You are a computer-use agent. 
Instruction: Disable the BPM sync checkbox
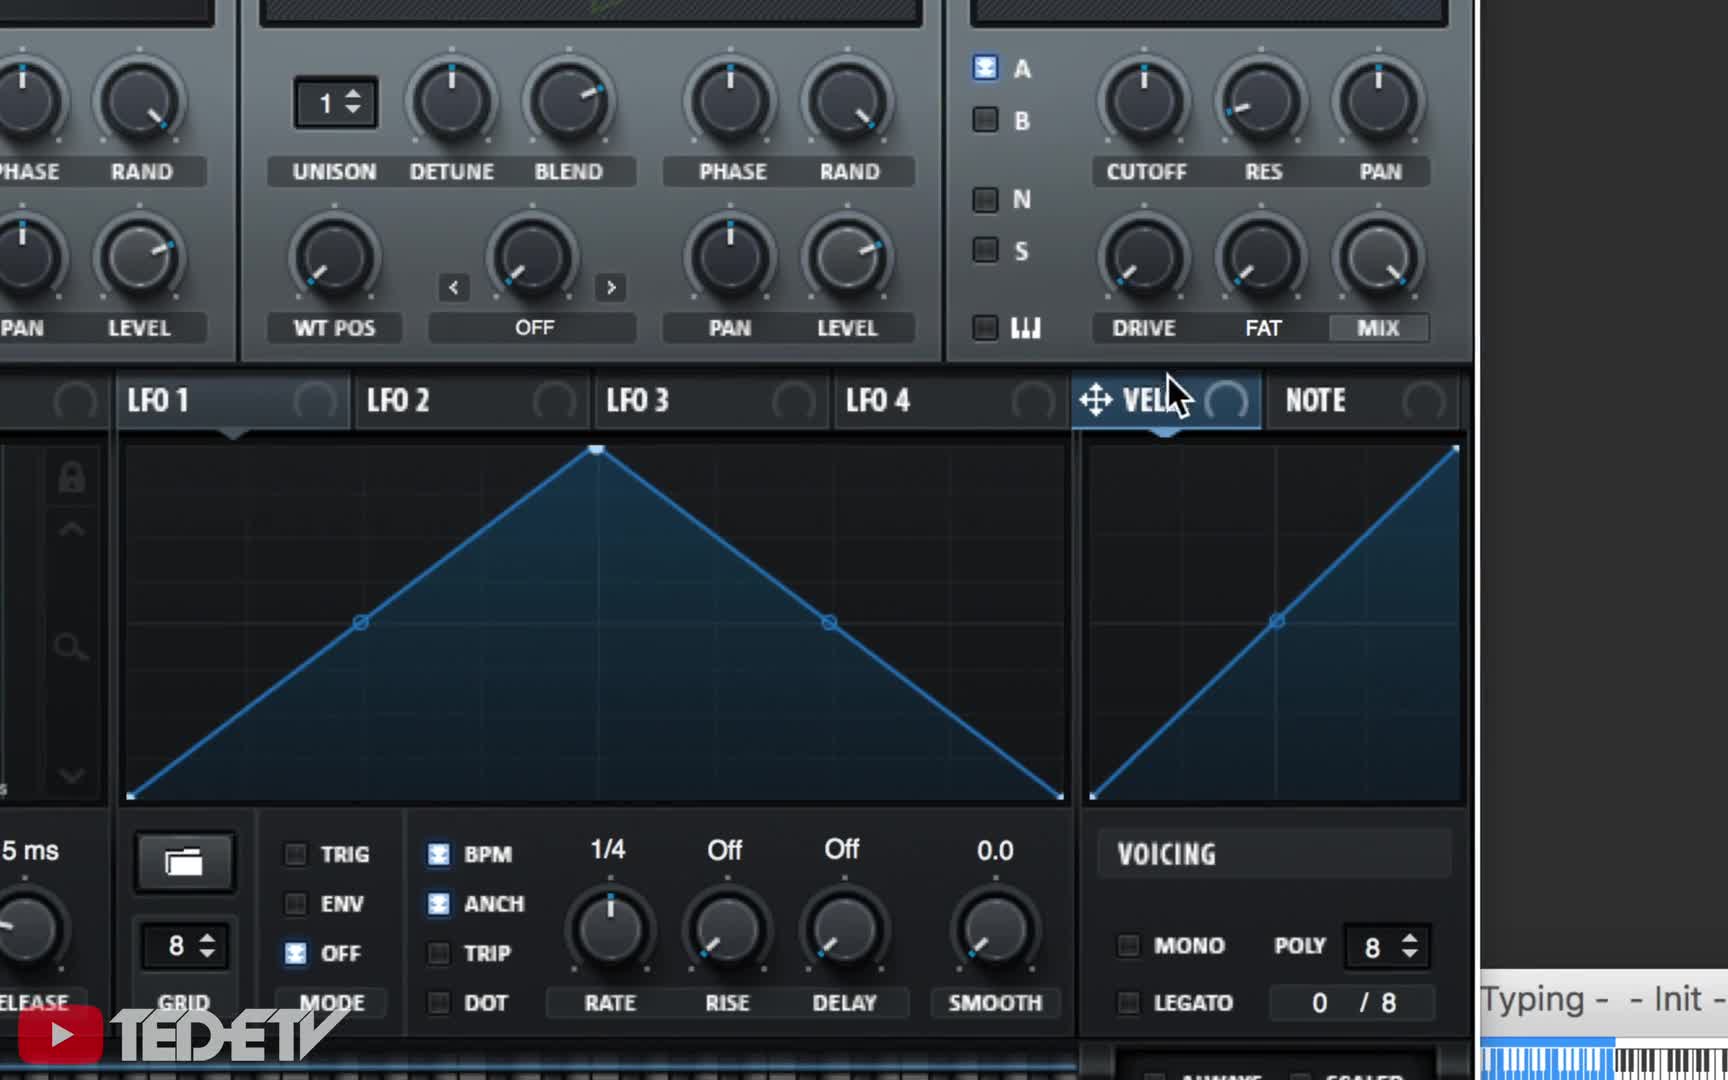(439, 854)
